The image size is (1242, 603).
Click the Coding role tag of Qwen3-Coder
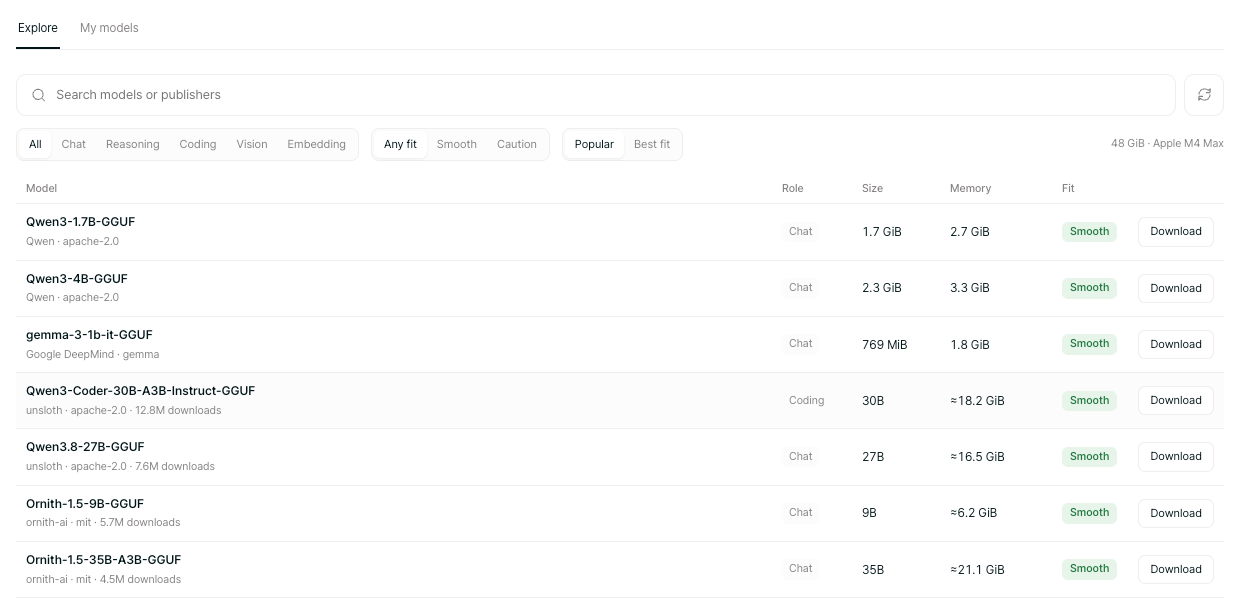806,400
